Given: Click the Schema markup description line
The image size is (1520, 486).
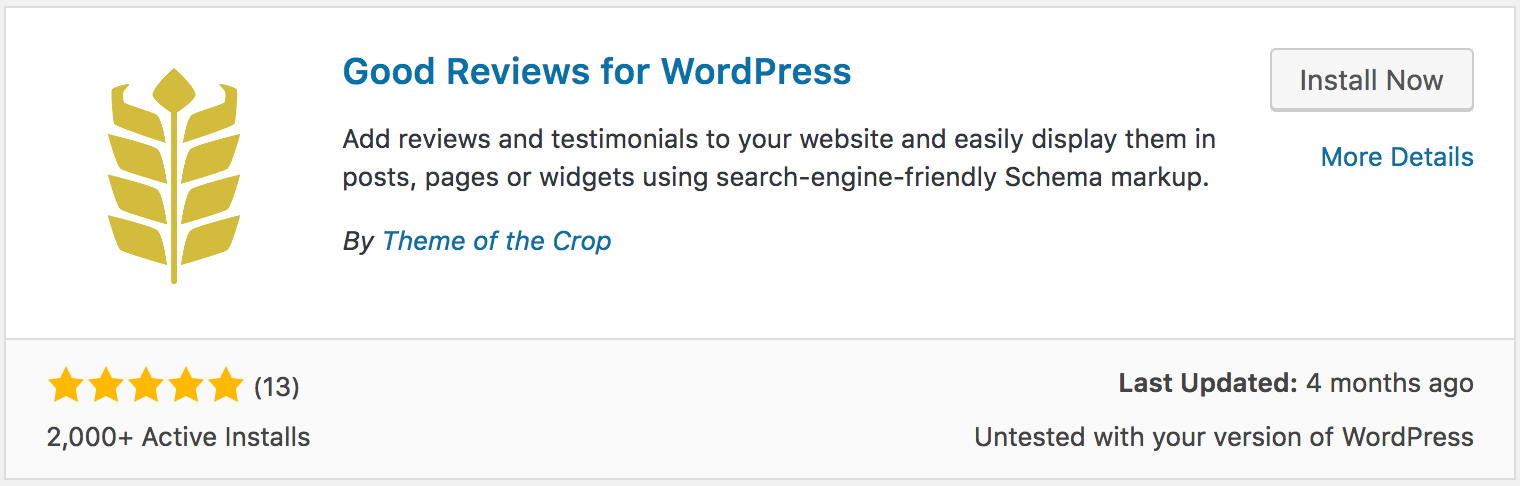Looking at the screenshot, I should (x=776, y=179).
